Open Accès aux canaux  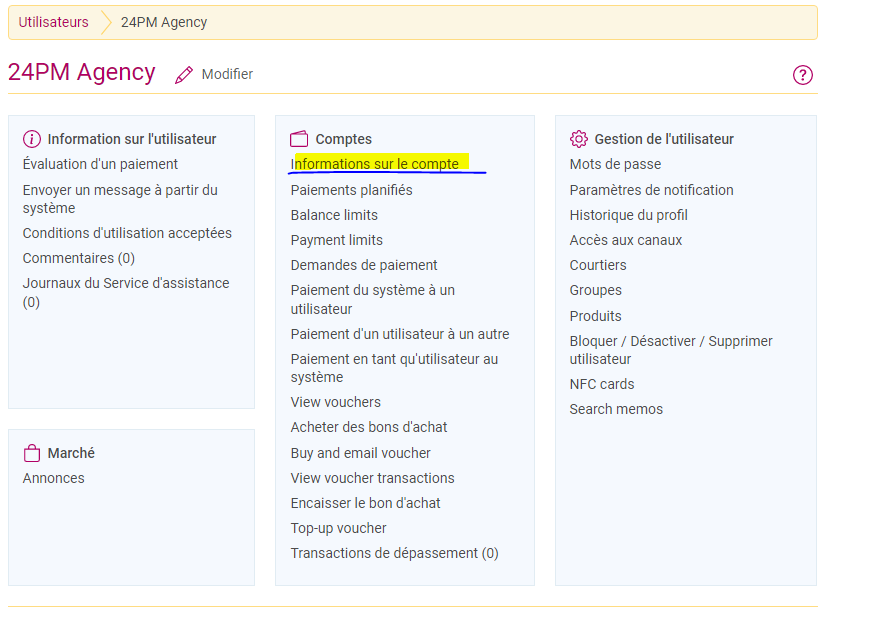pos(626,240)
